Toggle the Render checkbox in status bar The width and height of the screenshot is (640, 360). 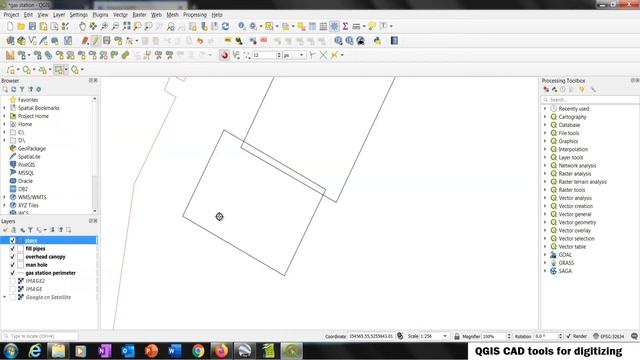pyautogui.click(x=568, y=336)
